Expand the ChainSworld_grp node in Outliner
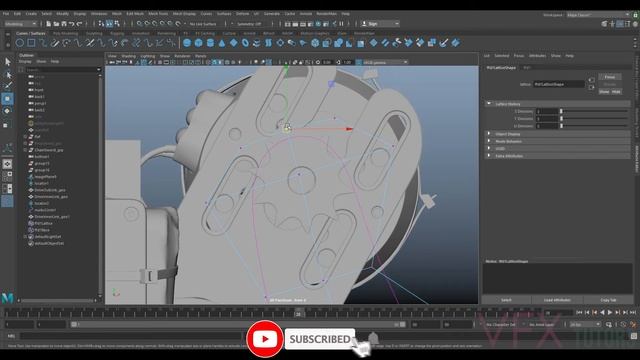The height and width of the screenshot is (360, 640). coord(25,150)
